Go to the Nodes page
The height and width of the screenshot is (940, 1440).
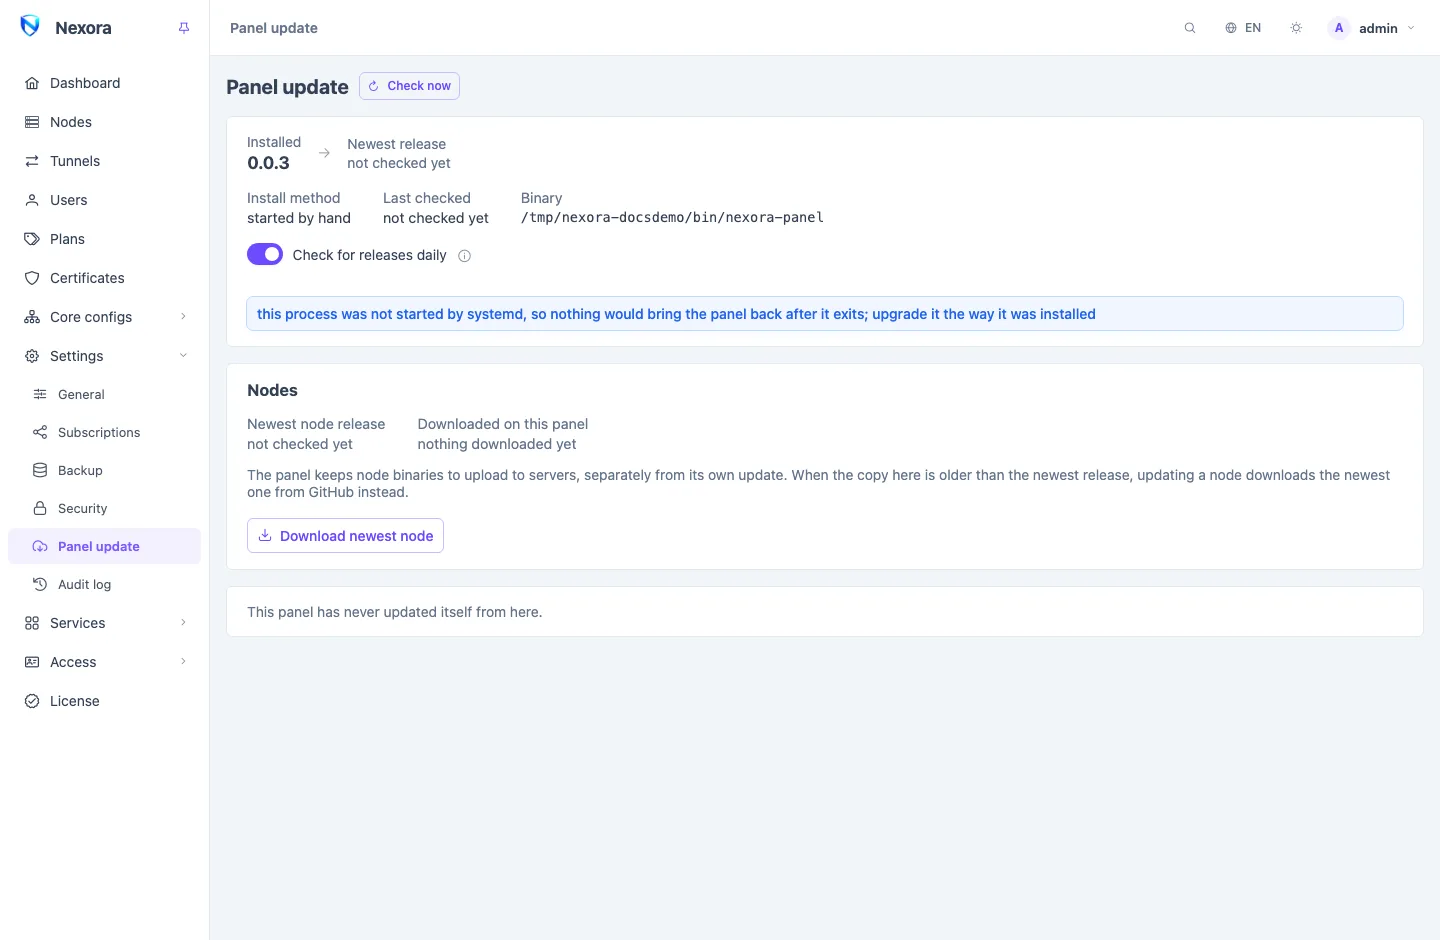tap(104, 122)
